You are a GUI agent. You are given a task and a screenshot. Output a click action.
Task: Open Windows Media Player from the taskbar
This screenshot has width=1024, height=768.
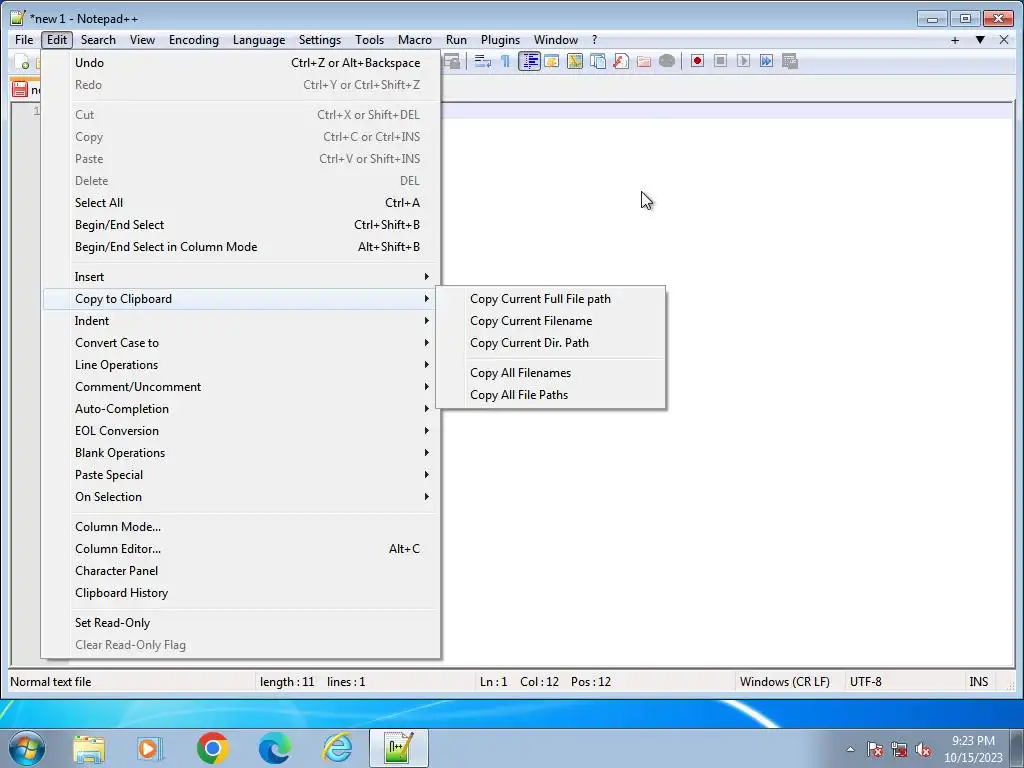click(x=150, y=748)
